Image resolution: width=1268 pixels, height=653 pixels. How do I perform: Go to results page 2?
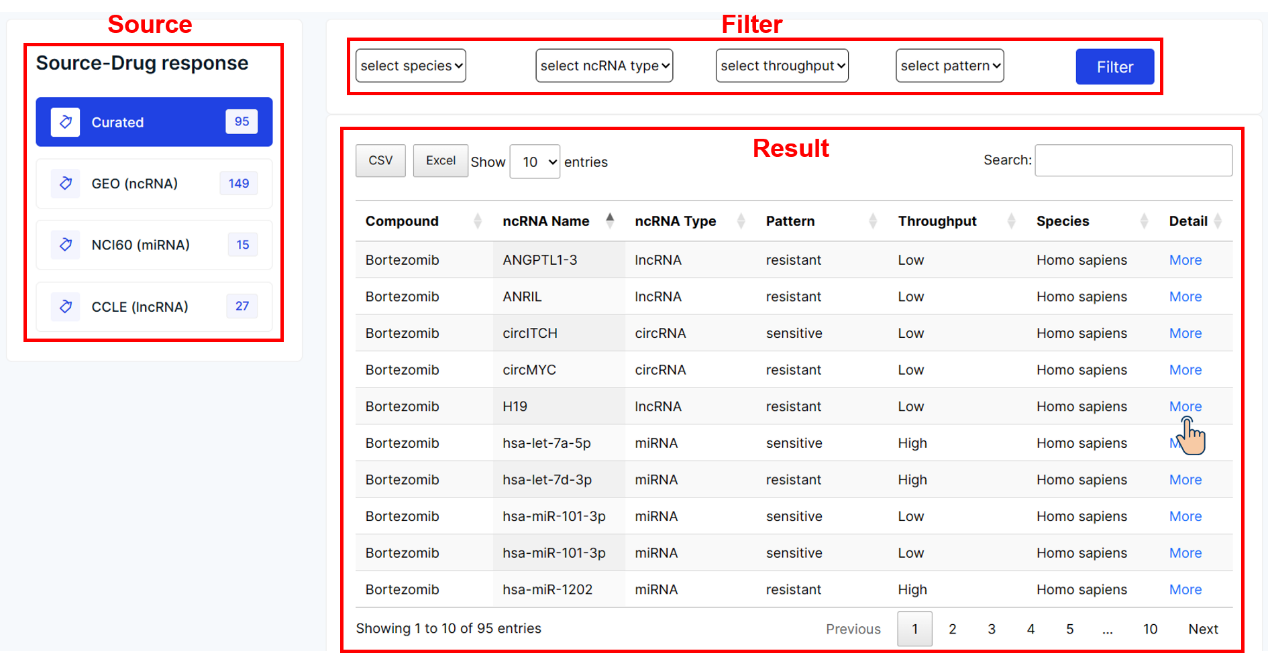click(952, 629)
